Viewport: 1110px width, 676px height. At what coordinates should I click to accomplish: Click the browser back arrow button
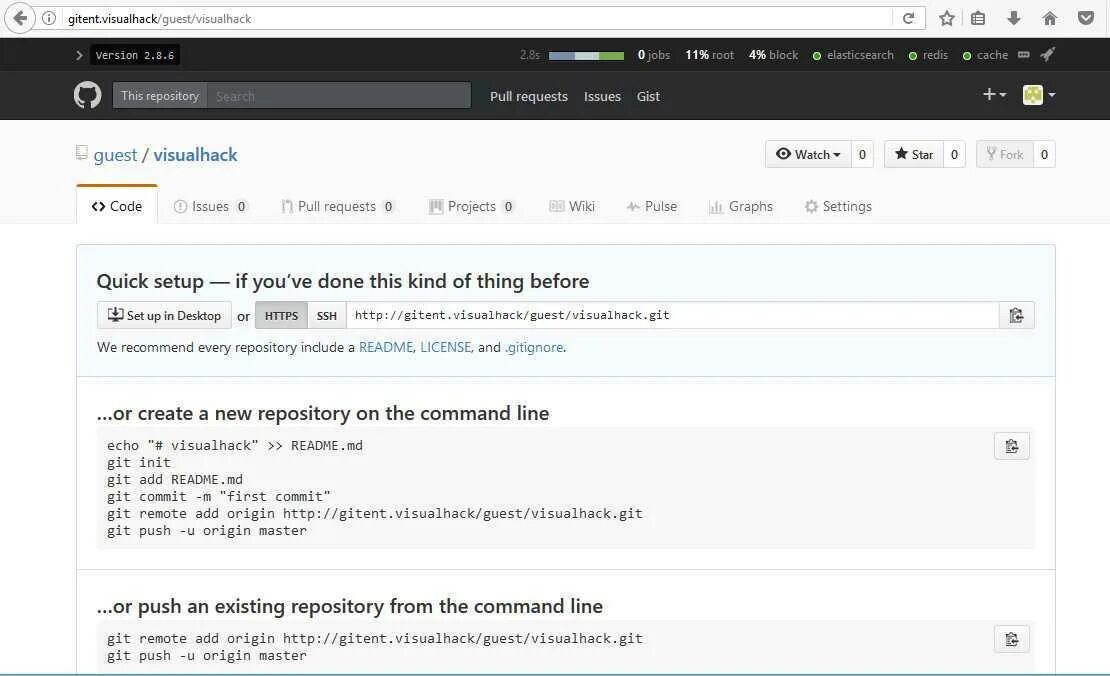(20, 18)
